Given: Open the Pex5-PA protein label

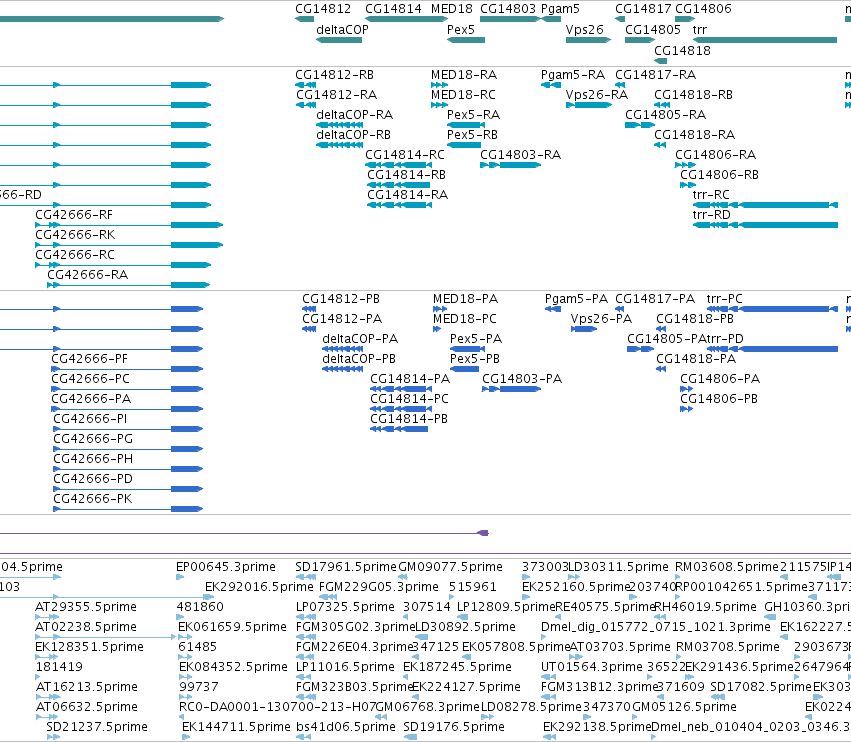Looking at the screenshot, I should tap(476, 339).
